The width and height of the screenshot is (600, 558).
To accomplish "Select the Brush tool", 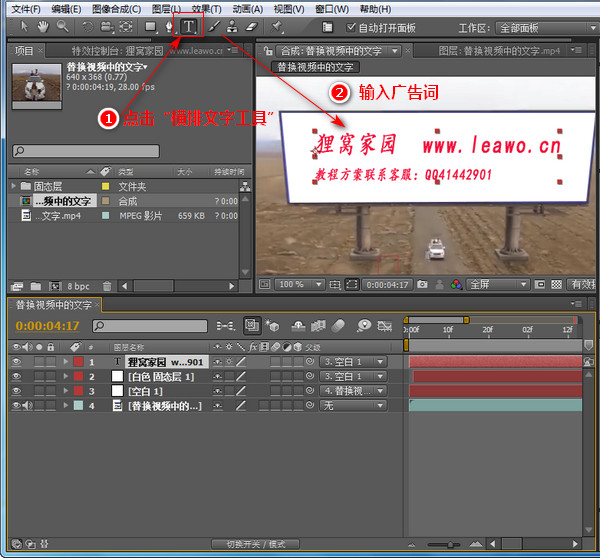I will click(214, 27).
